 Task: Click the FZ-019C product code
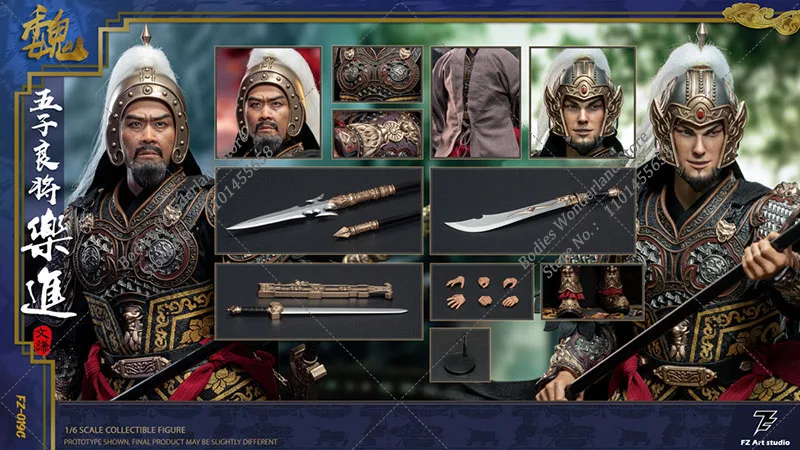click(20, 420)
